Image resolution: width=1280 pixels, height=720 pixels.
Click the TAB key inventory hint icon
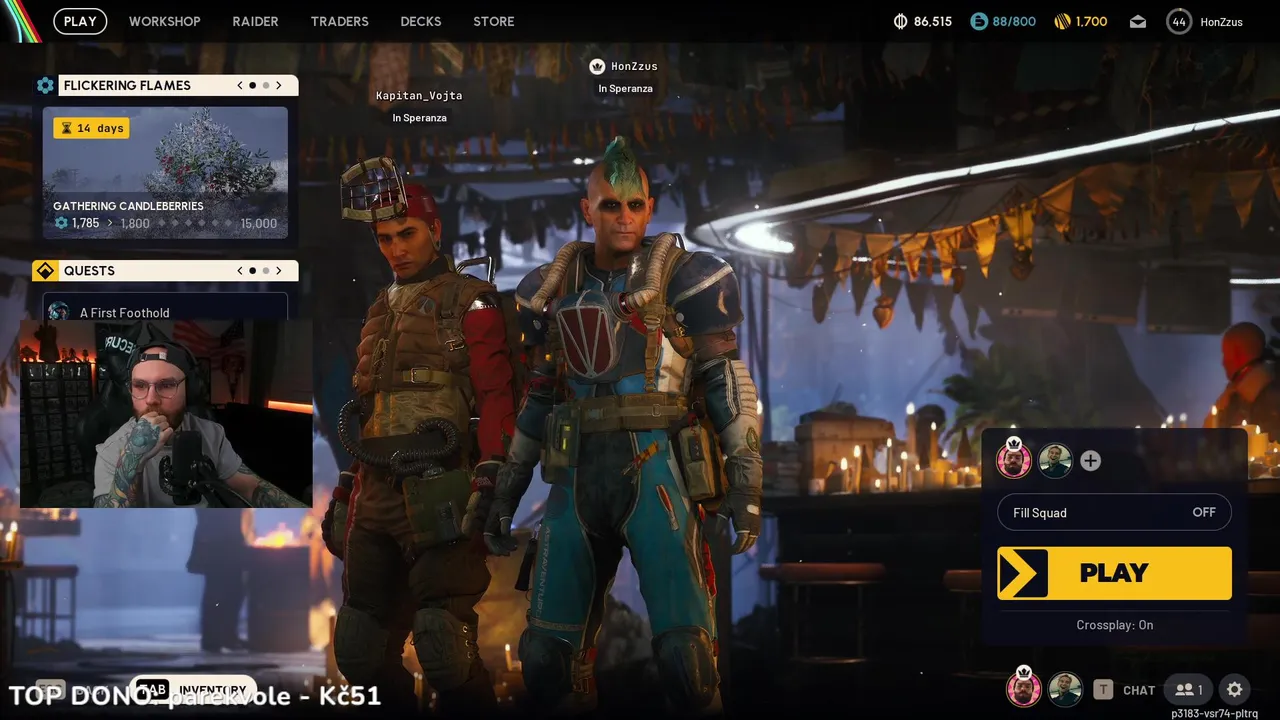click(152, 690)
